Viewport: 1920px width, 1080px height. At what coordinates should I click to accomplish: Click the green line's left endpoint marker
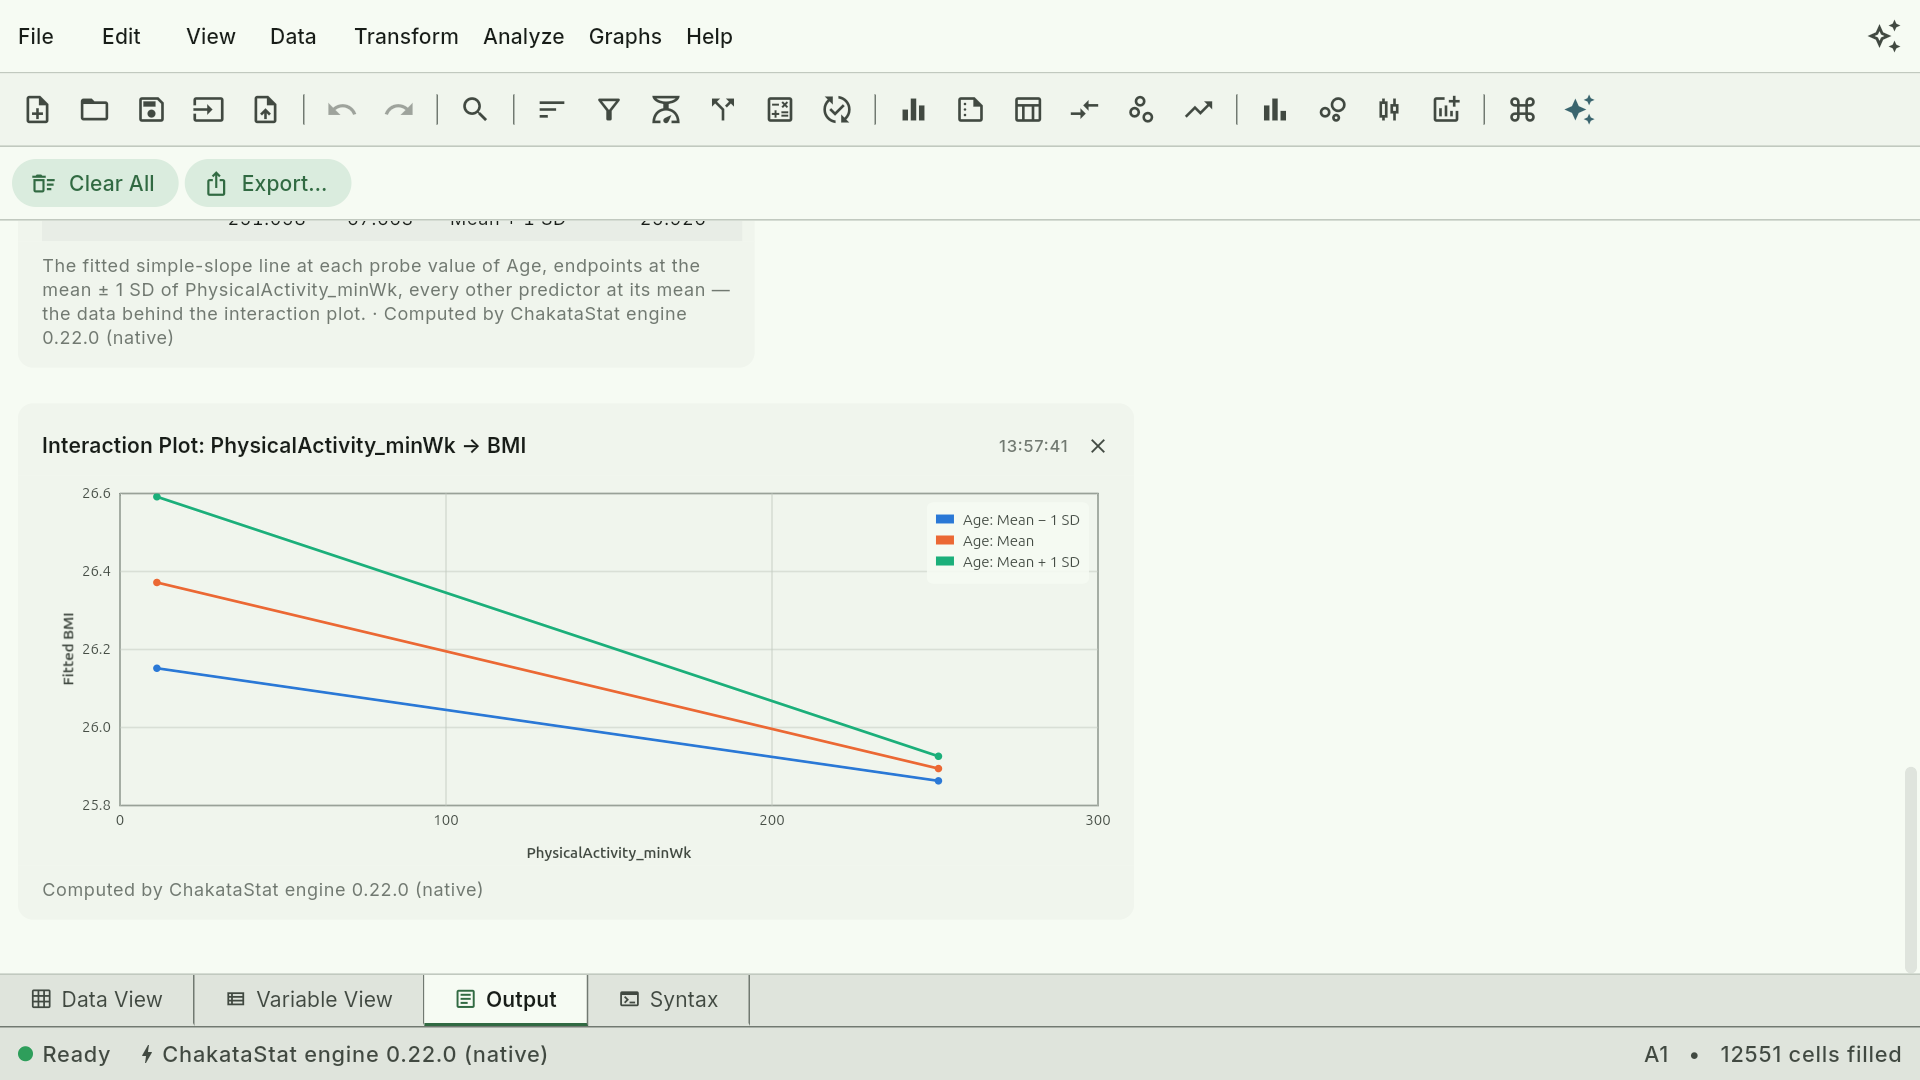tap(157, 497)
